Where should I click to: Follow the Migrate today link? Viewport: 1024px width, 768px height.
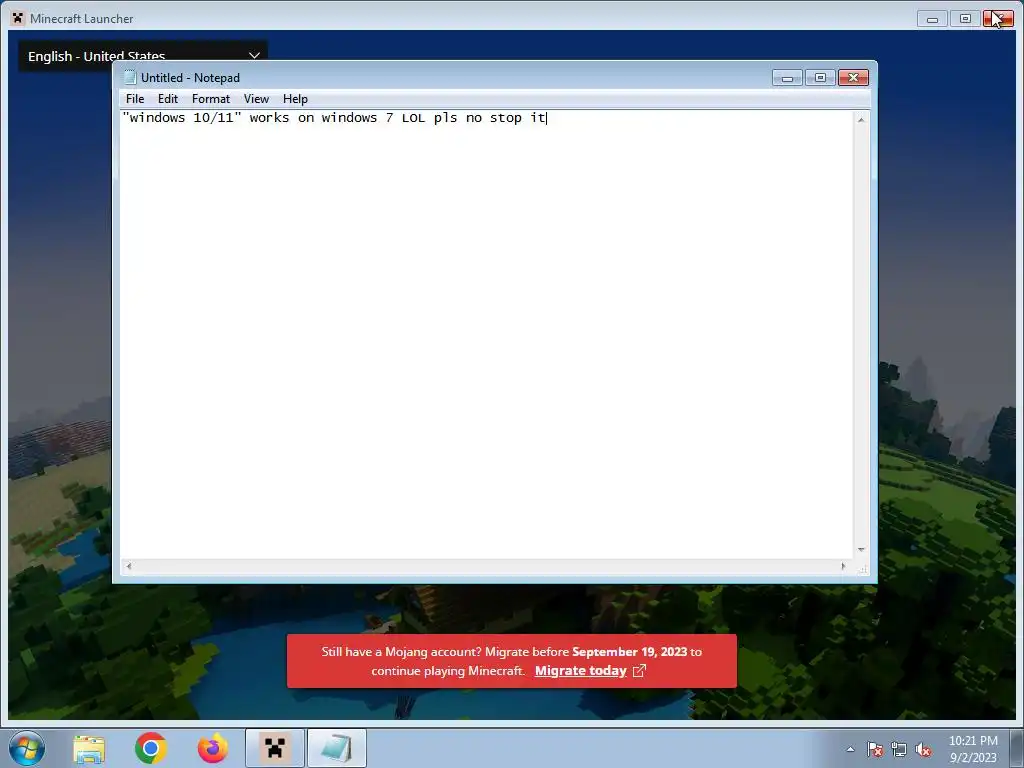pyautogui.click(x=581, y=671)
